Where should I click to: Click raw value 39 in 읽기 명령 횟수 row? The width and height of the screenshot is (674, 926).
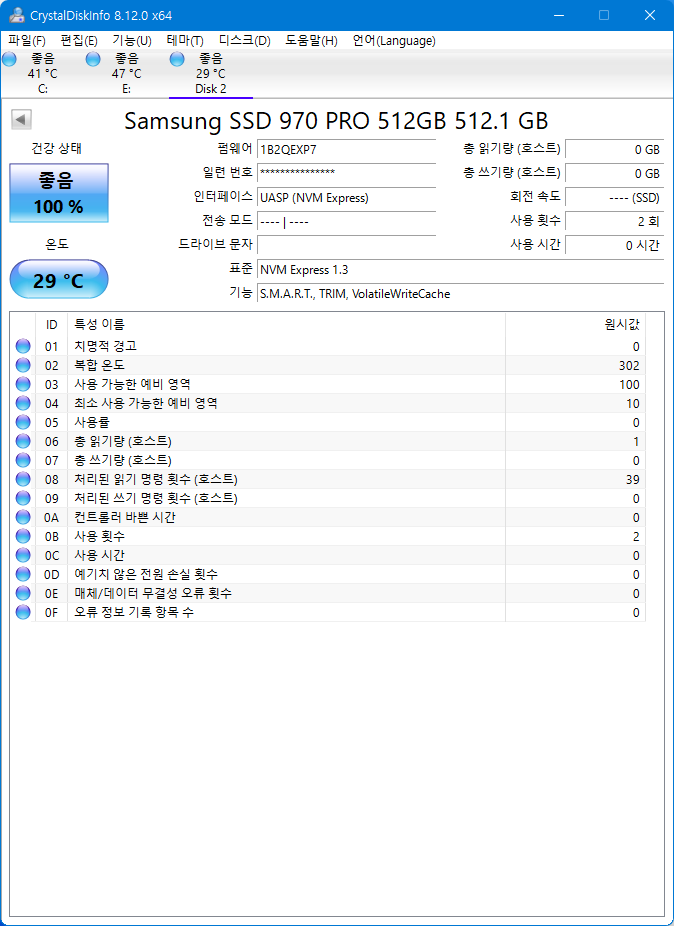click(632, 480)
